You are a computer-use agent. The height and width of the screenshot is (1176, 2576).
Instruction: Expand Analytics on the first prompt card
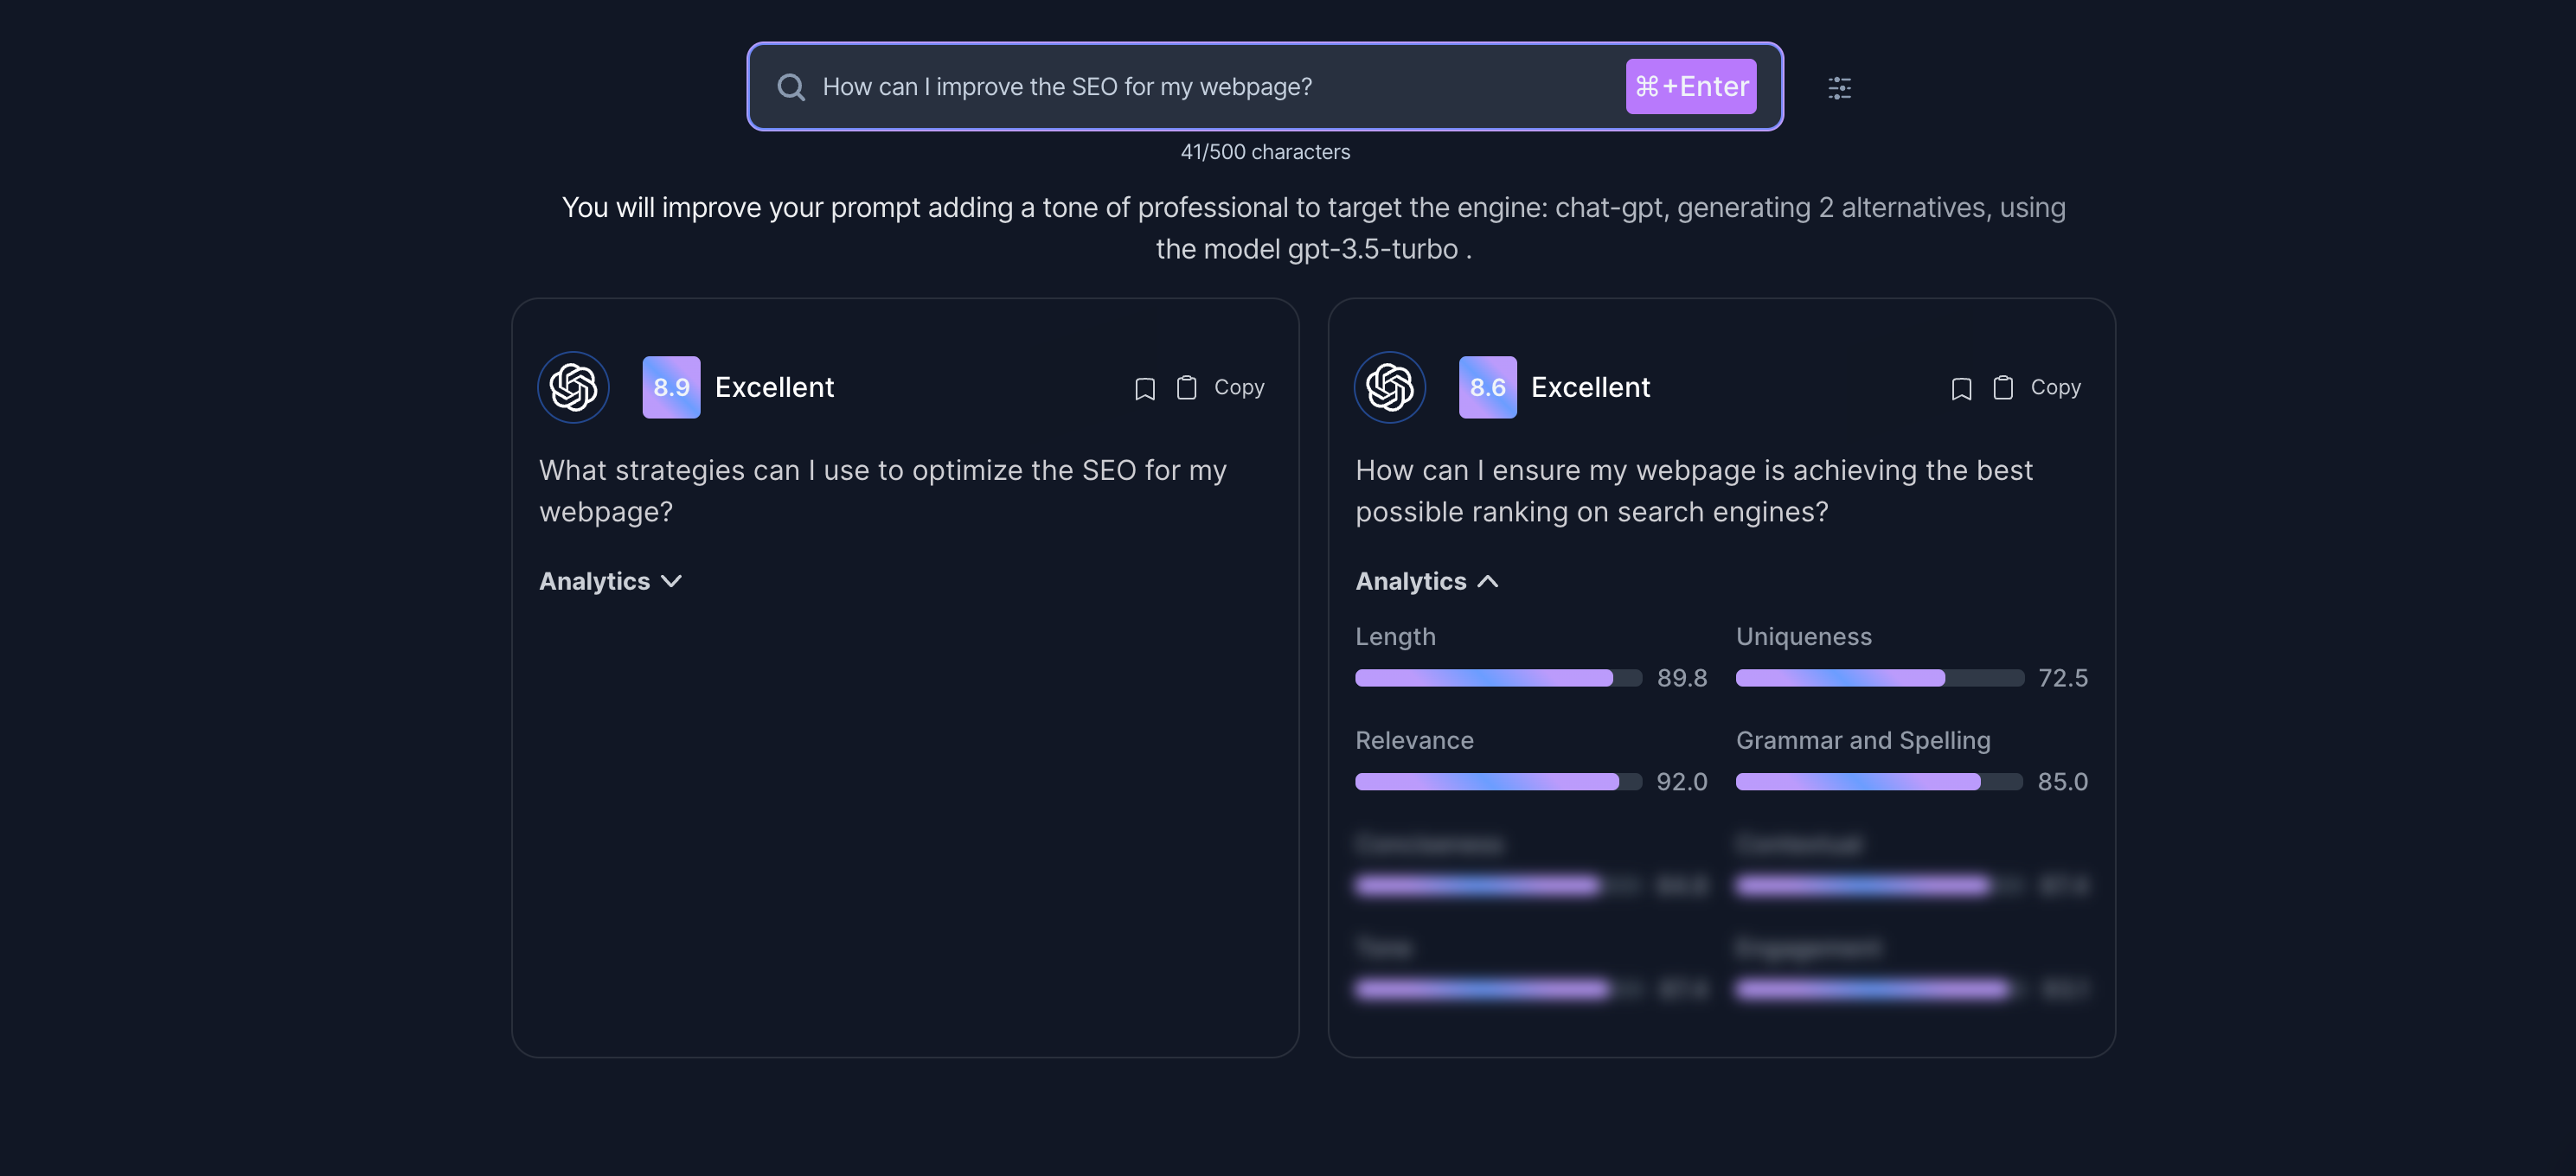tap(610, 581)
